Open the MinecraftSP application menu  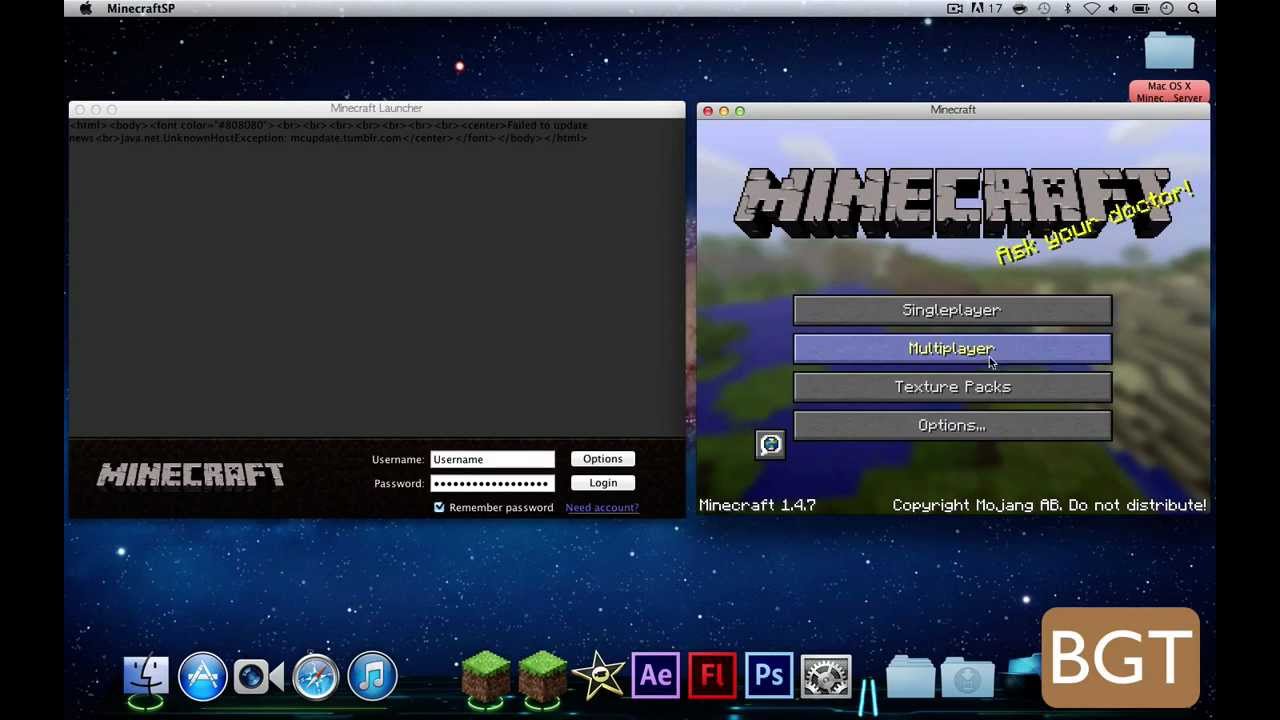pyautogui.click(x=141, y=9)
